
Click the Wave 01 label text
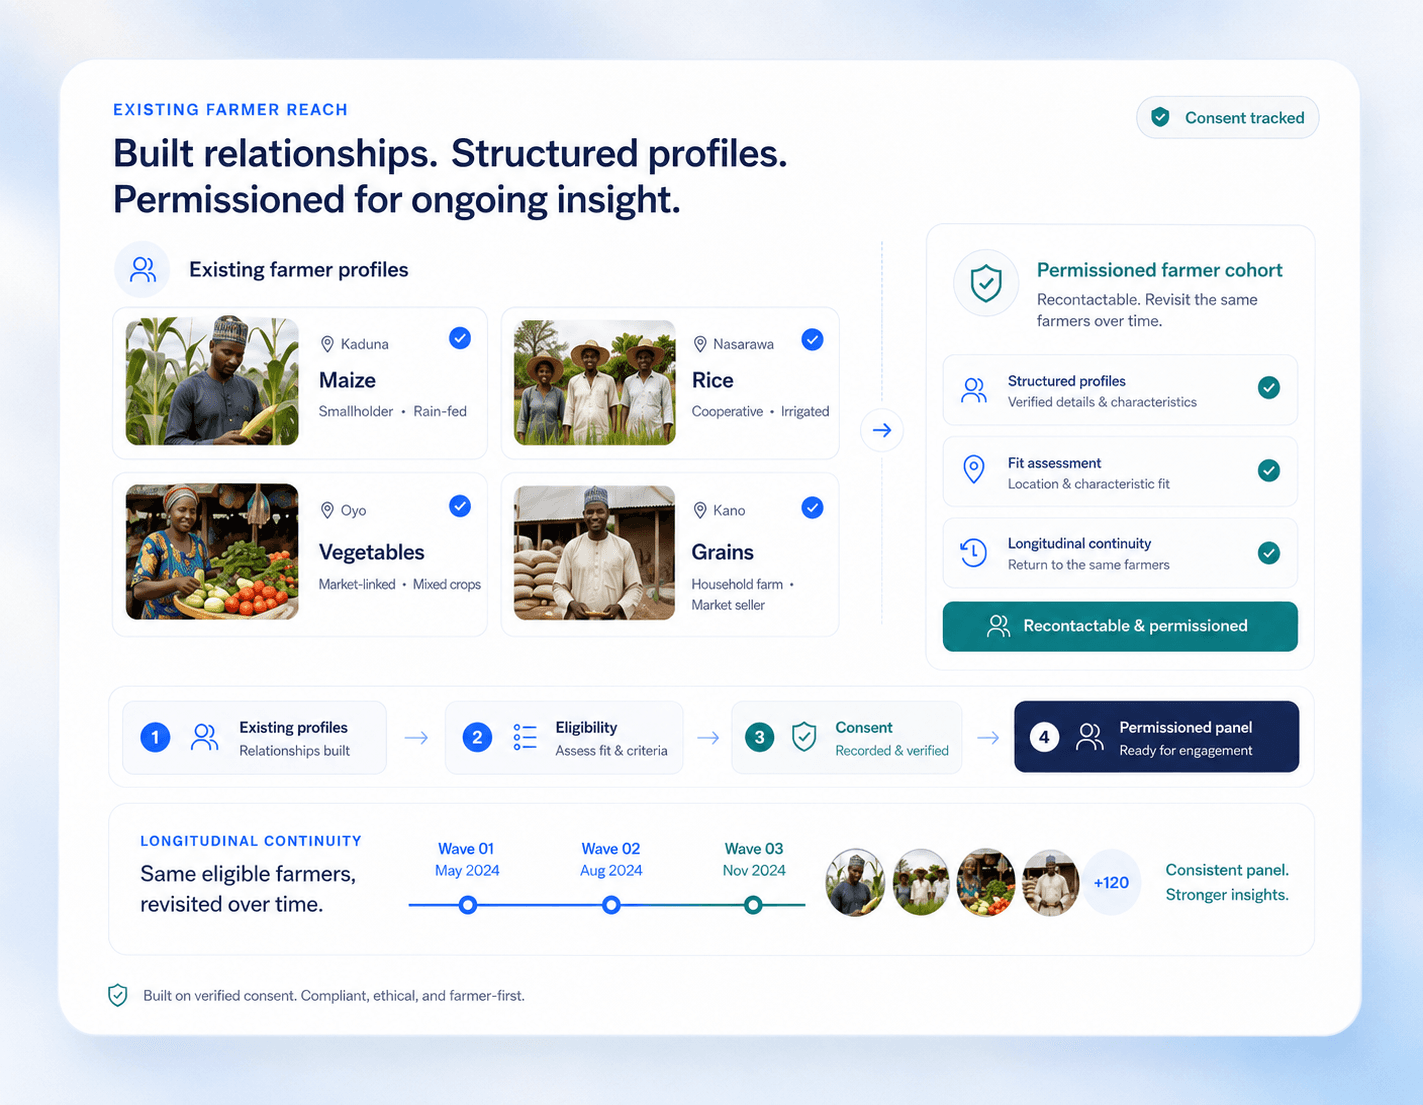click(466, 849)
